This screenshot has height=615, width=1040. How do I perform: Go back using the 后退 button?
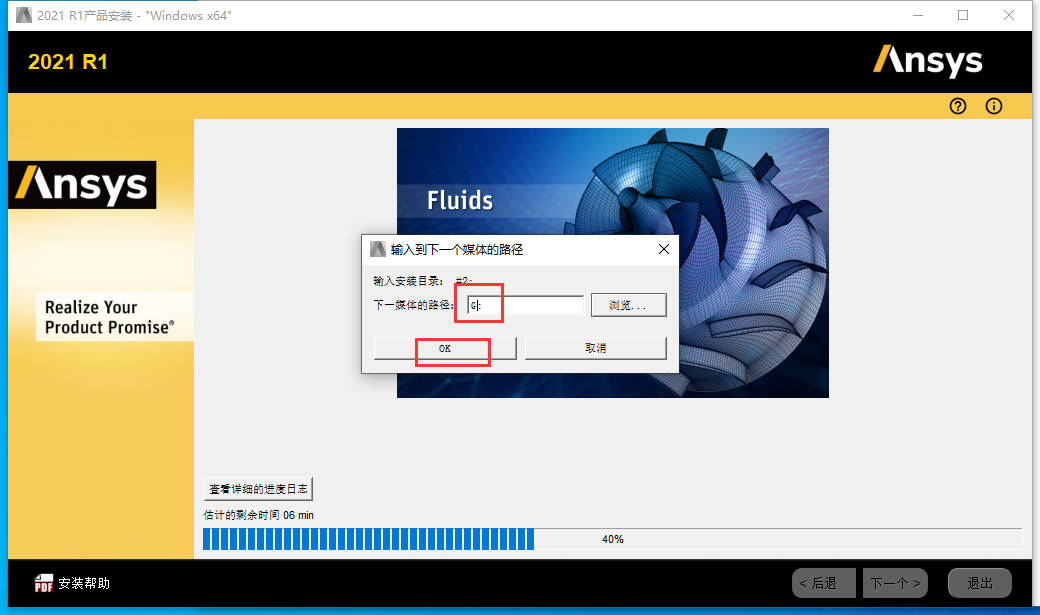pos(823,582)
